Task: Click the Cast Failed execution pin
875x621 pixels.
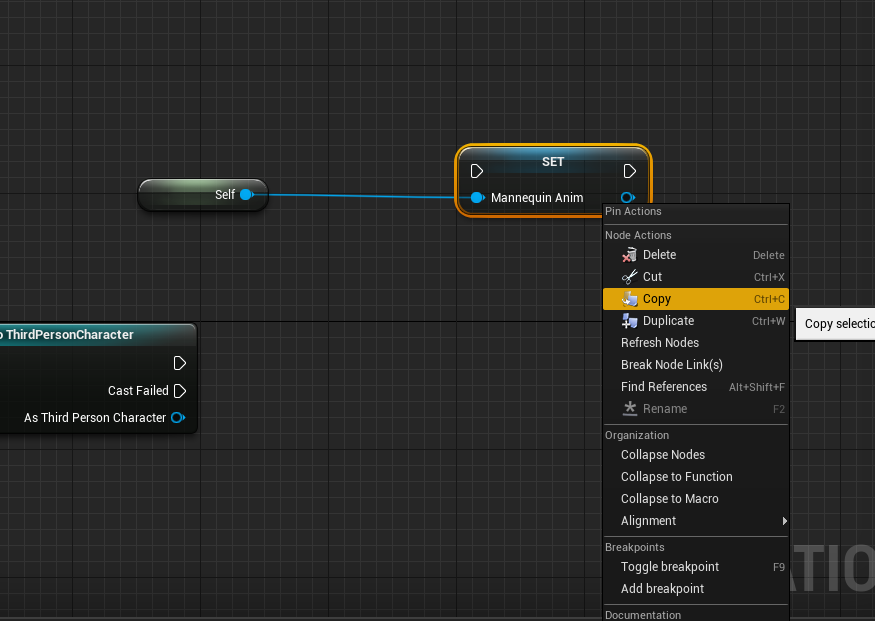Action: (x=180, y=391)
